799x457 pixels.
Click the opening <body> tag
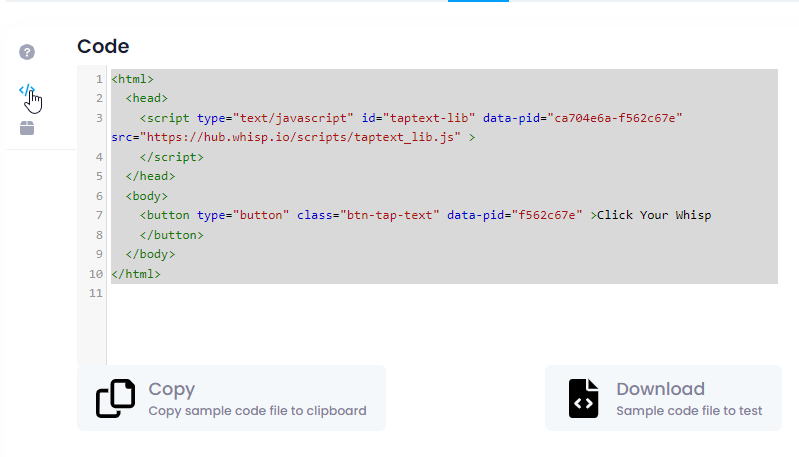[x=147, y=196]
